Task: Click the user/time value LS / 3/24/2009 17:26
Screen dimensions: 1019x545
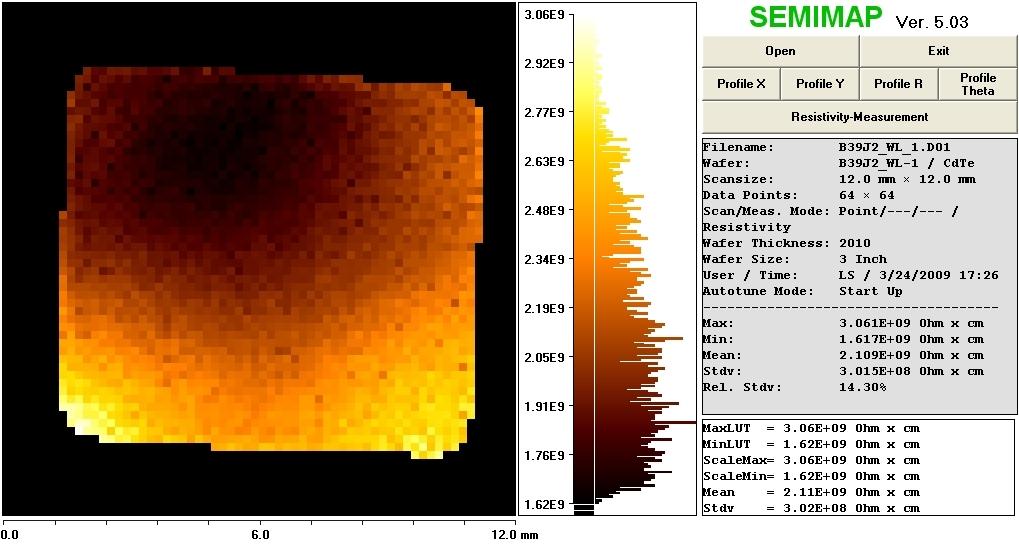Action: click(918, 275)
